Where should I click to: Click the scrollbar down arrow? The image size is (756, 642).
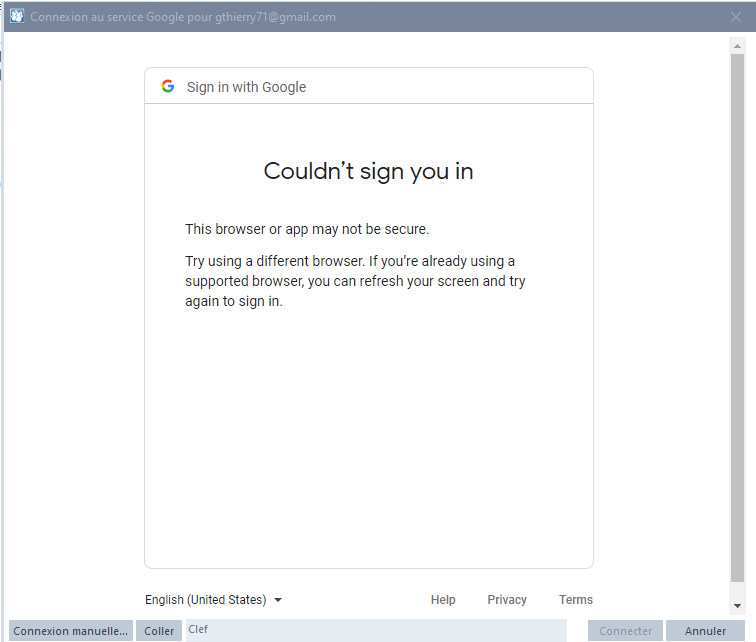pyautogui.click(x=737, y=606)
